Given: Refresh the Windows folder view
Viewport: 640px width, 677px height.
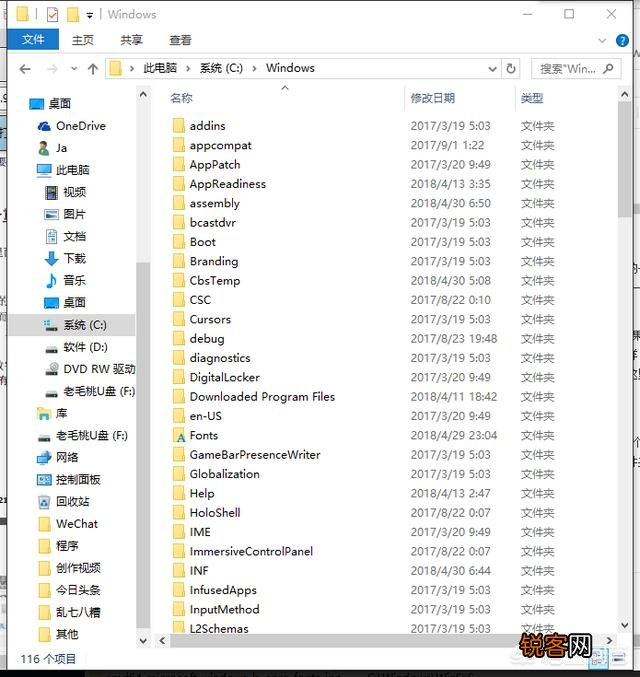Looking at the screenshot, I should coord(511,69).
